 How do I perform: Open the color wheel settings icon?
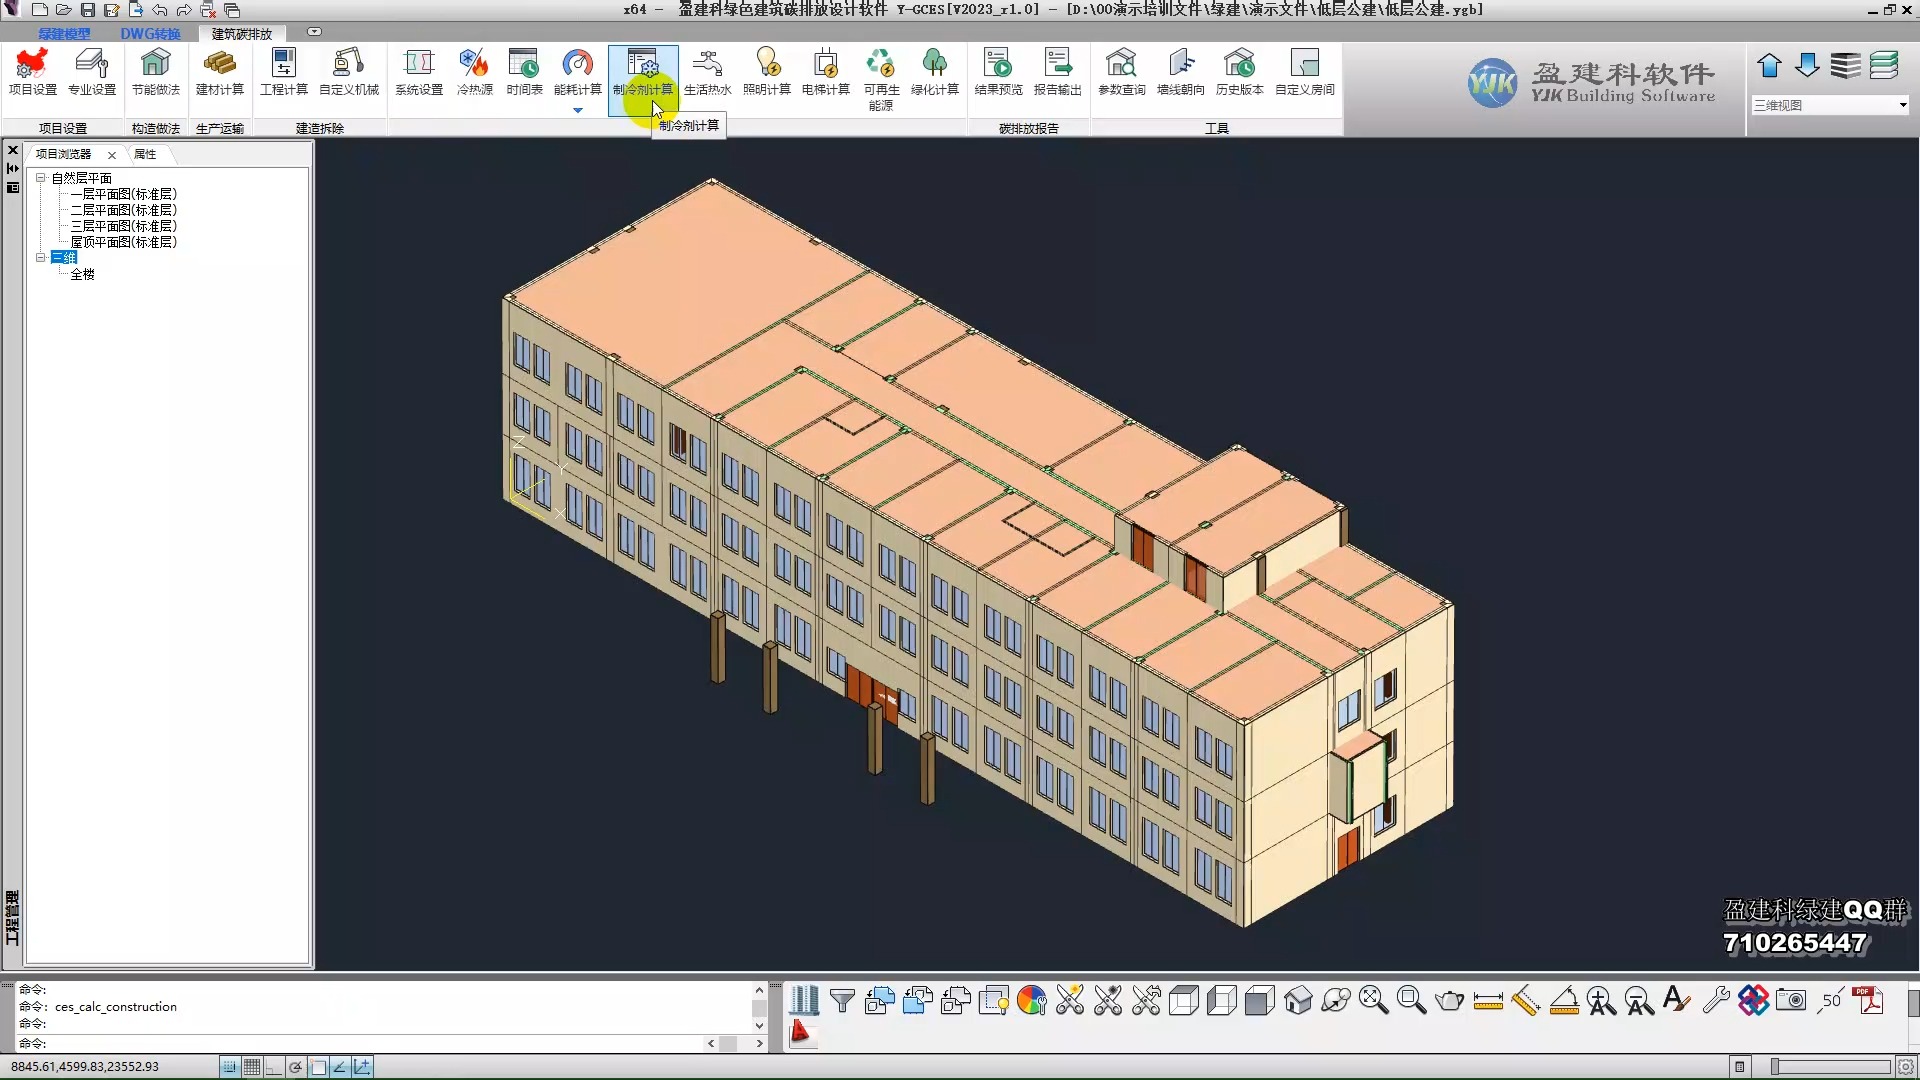point(1031,1000)
